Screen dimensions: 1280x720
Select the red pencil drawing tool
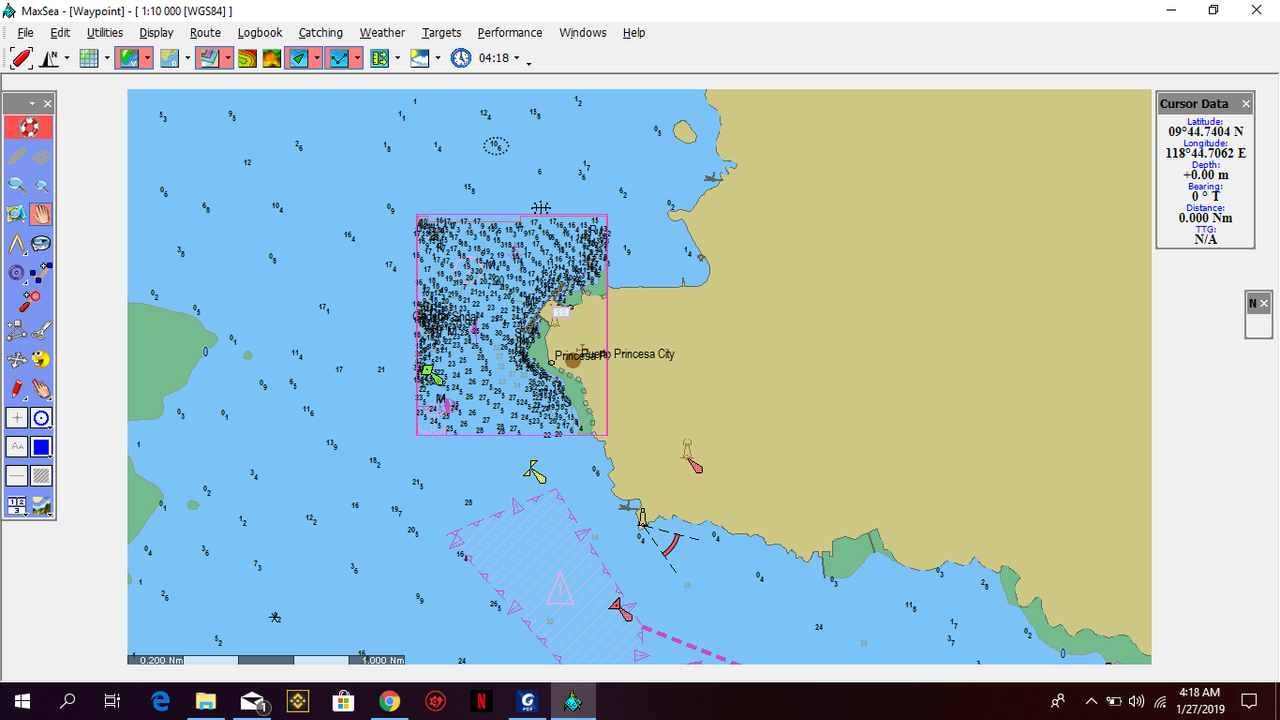pos(17,388)
